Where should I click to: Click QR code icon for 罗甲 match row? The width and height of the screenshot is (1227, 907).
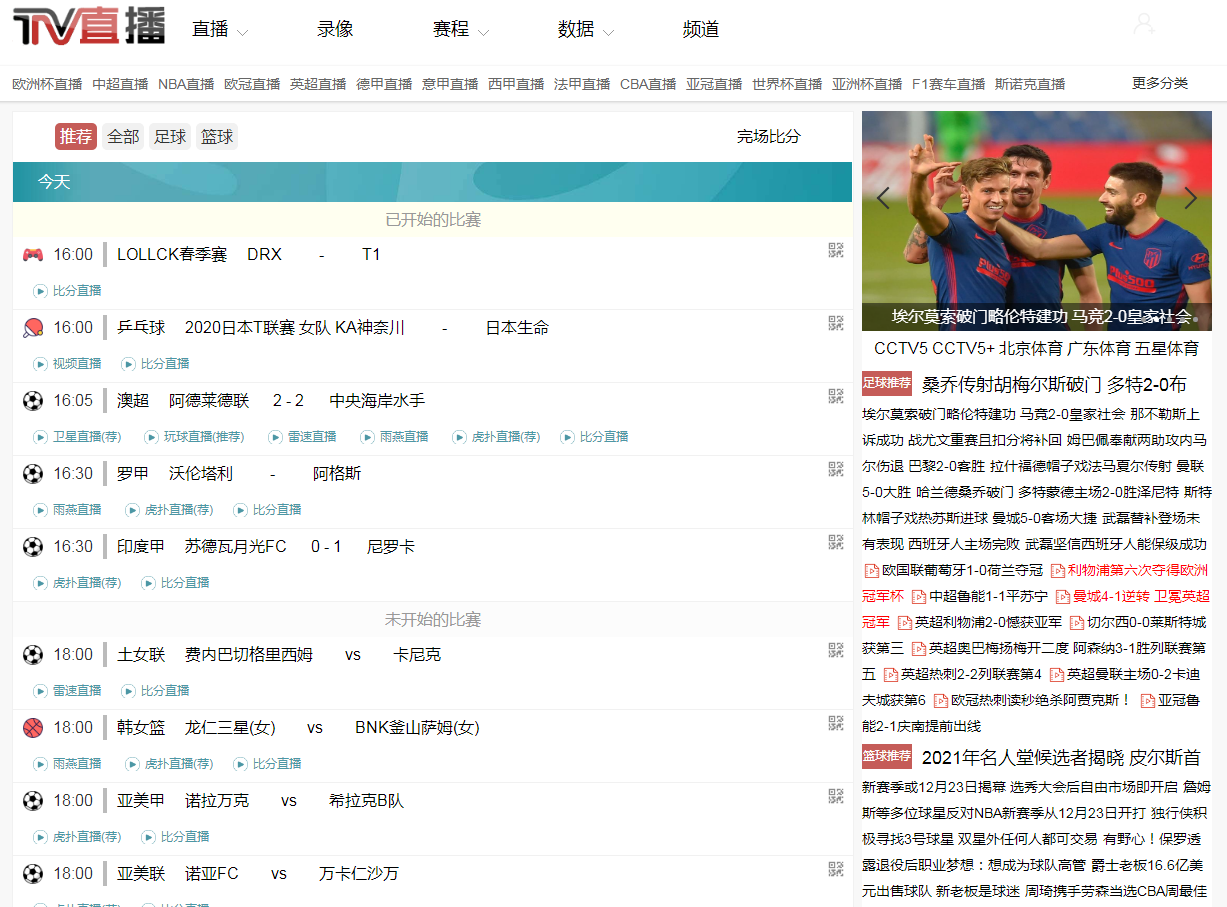tap(836, 469)
